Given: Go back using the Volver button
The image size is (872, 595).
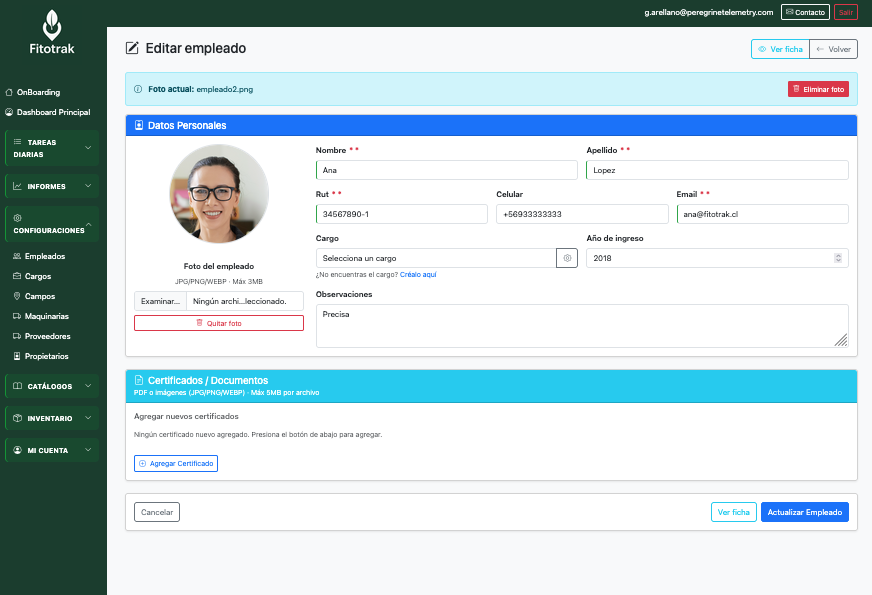Looking at the screenshot, I should [833, 49].
